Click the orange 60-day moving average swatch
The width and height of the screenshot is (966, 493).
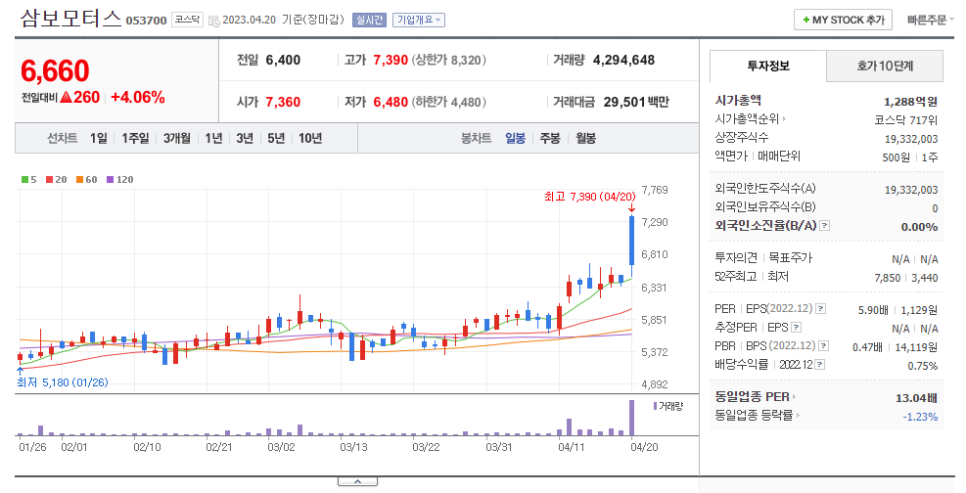[x=79, y=179]
